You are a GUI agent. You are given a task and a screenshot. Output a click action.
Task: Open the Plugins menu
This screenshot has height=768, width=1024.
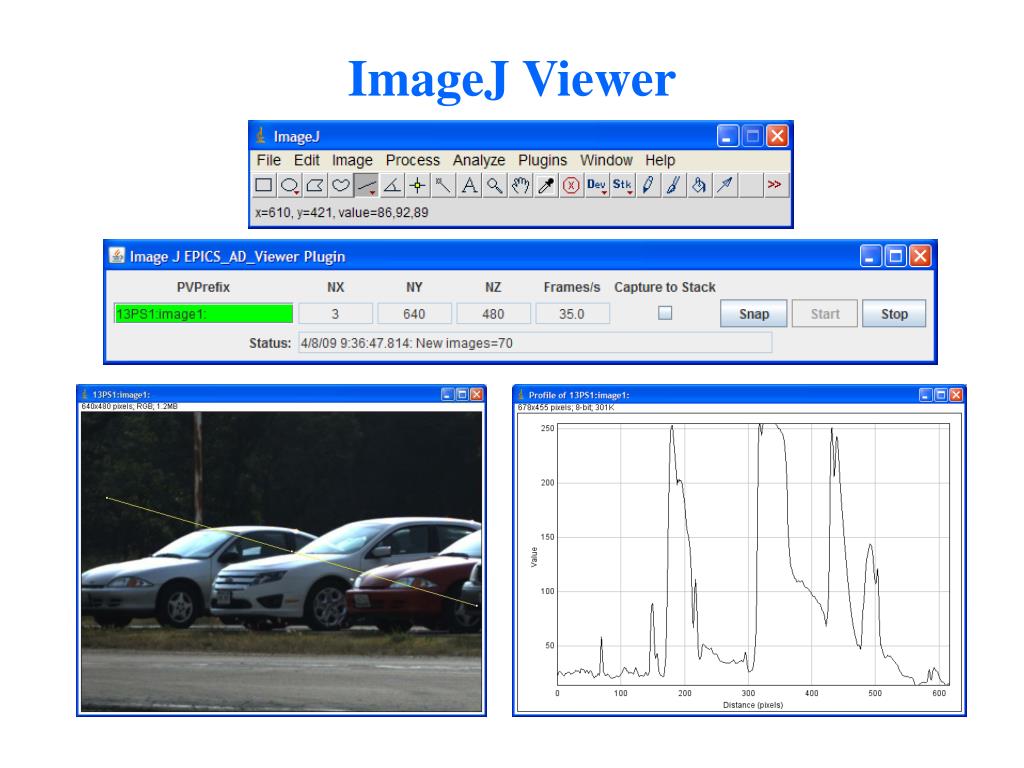542,160
